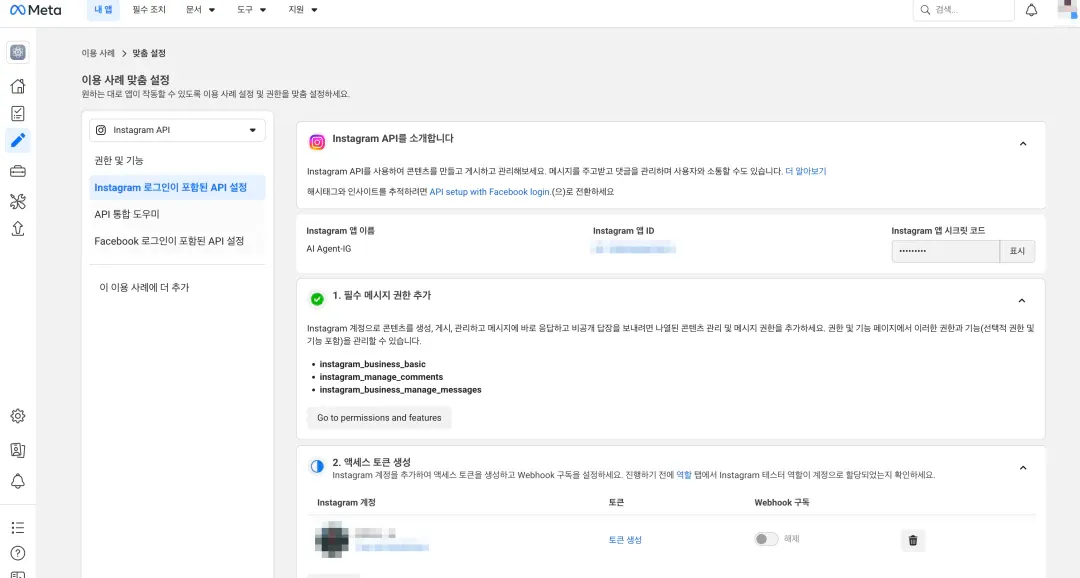Viewport: 1080px width, 578px height.
Task: Open the 도구 dropdown menu
Action: pos(251,10)
